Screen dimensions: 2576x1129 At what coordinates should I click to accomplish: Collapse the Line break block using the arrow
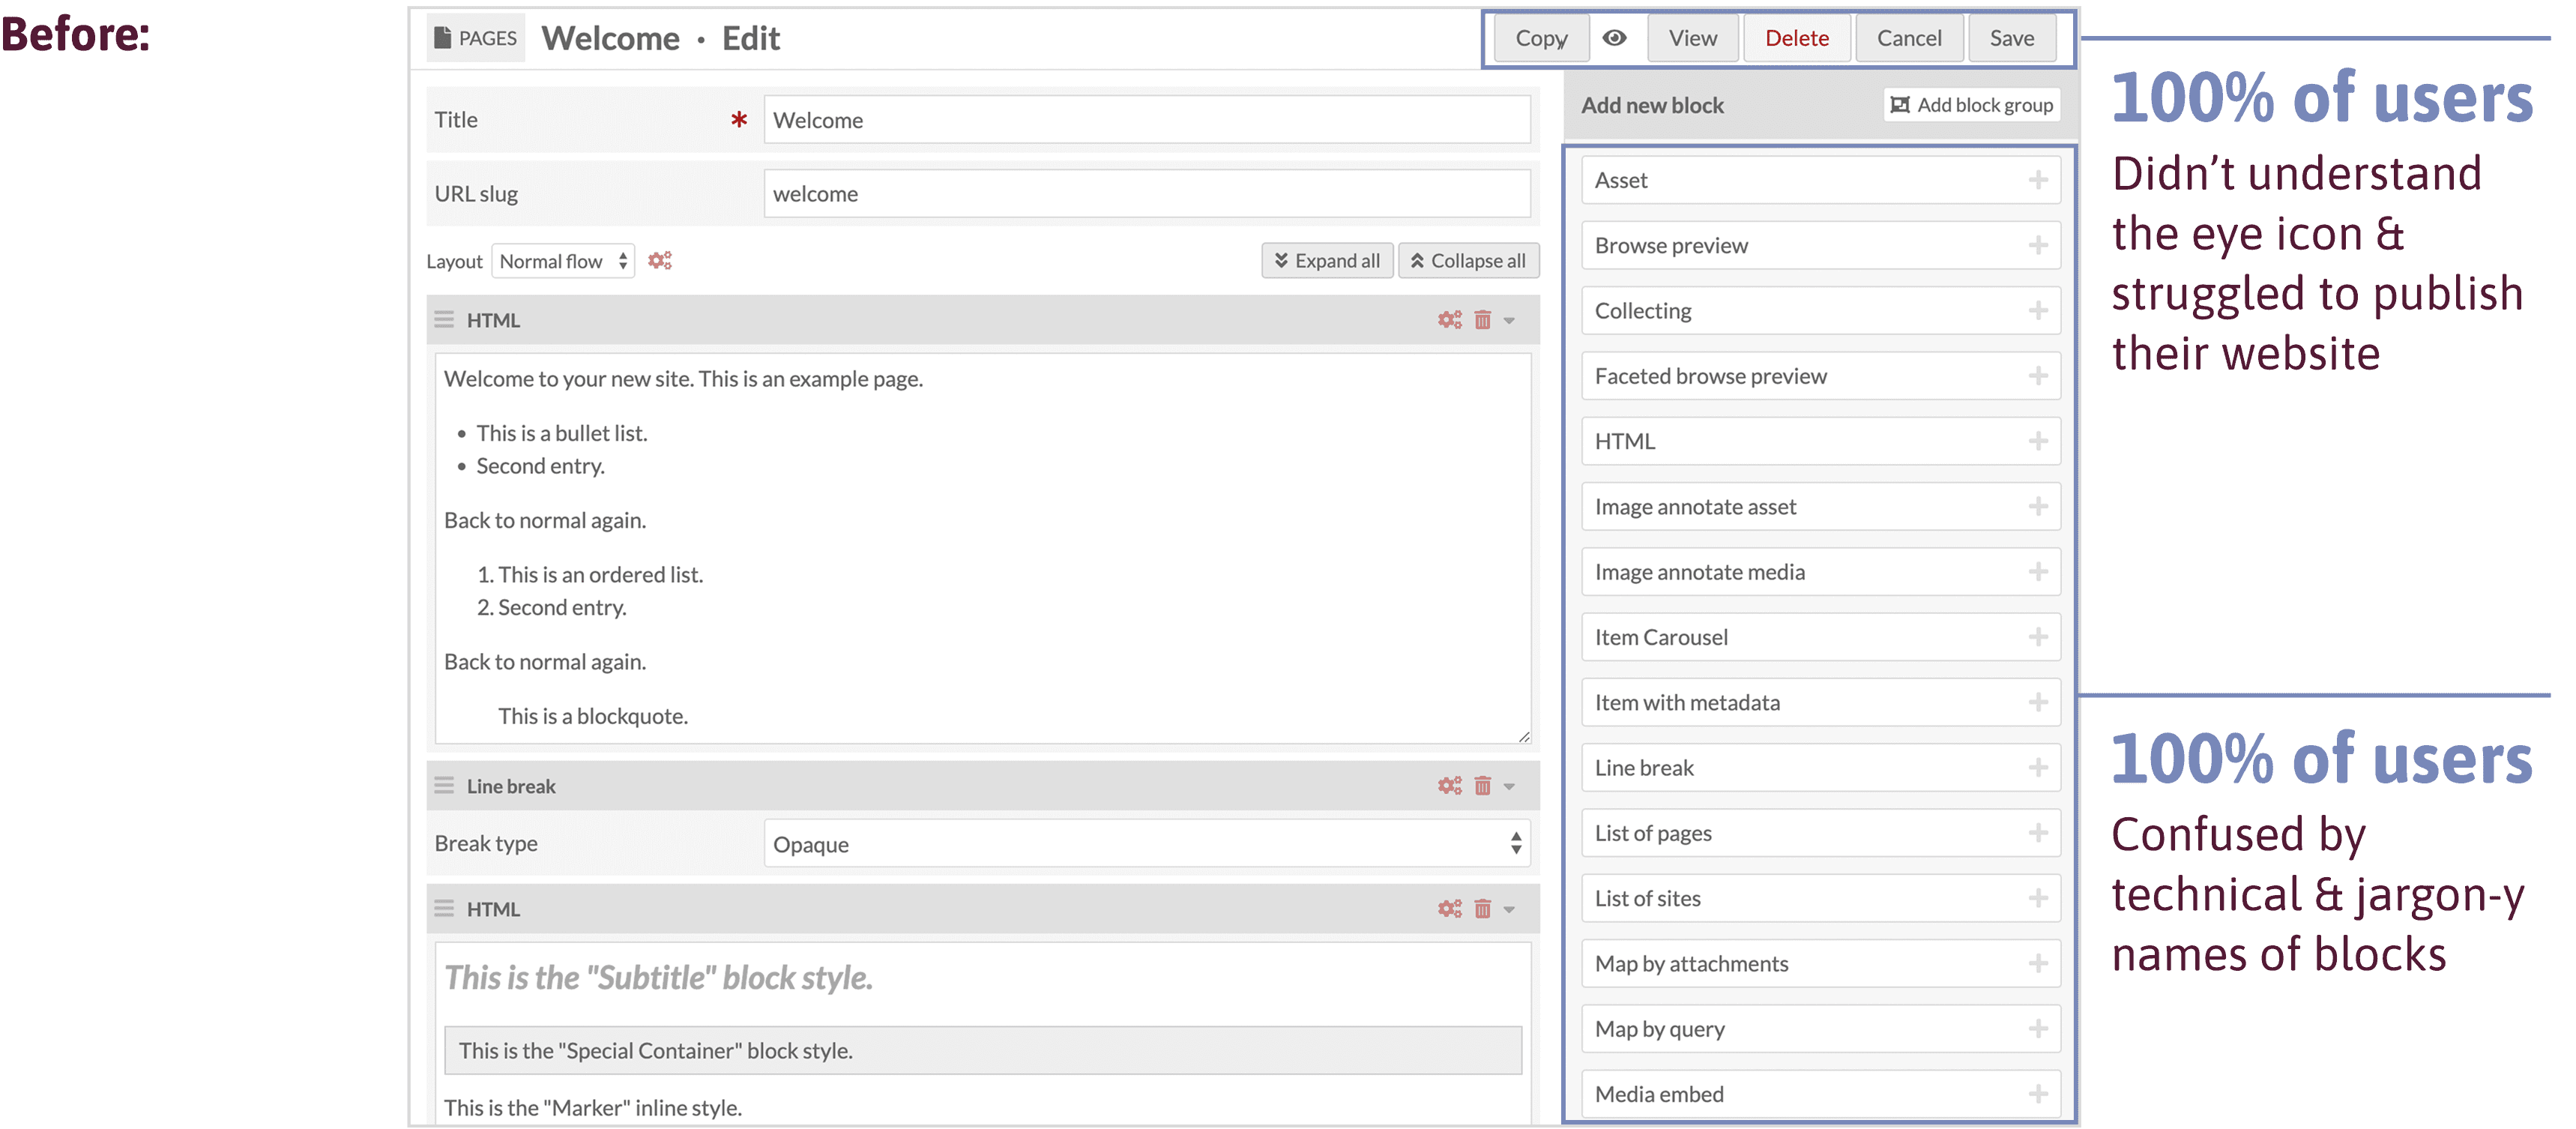[1509, 787]
